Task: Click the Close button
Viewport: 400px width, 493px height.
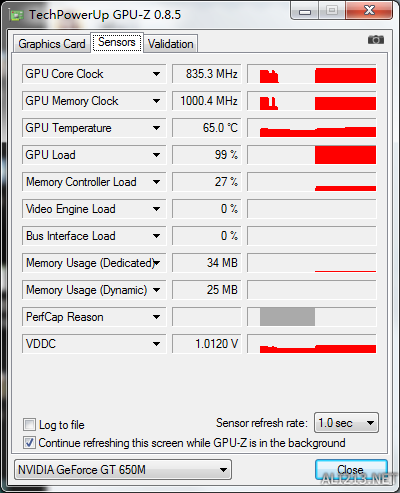Action: (x=351, y=470)
